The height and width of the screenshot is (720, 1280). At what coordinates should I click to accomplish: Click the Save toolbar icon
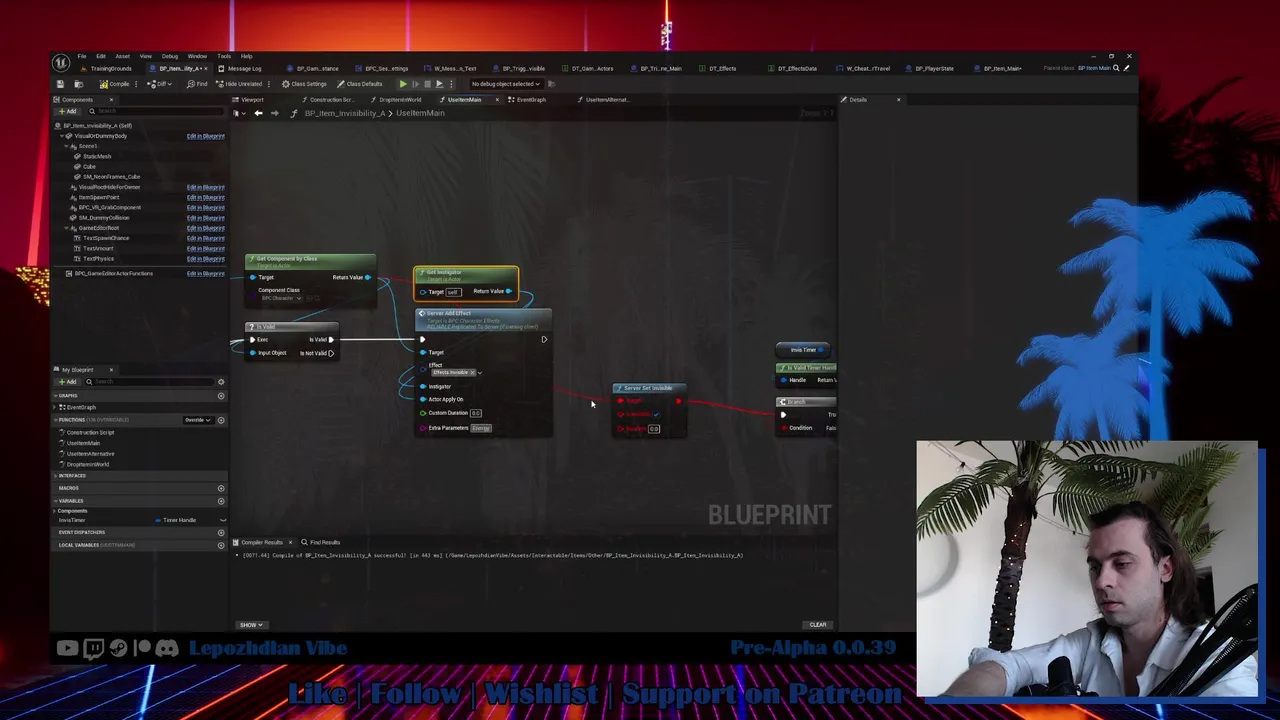point(60,84)
